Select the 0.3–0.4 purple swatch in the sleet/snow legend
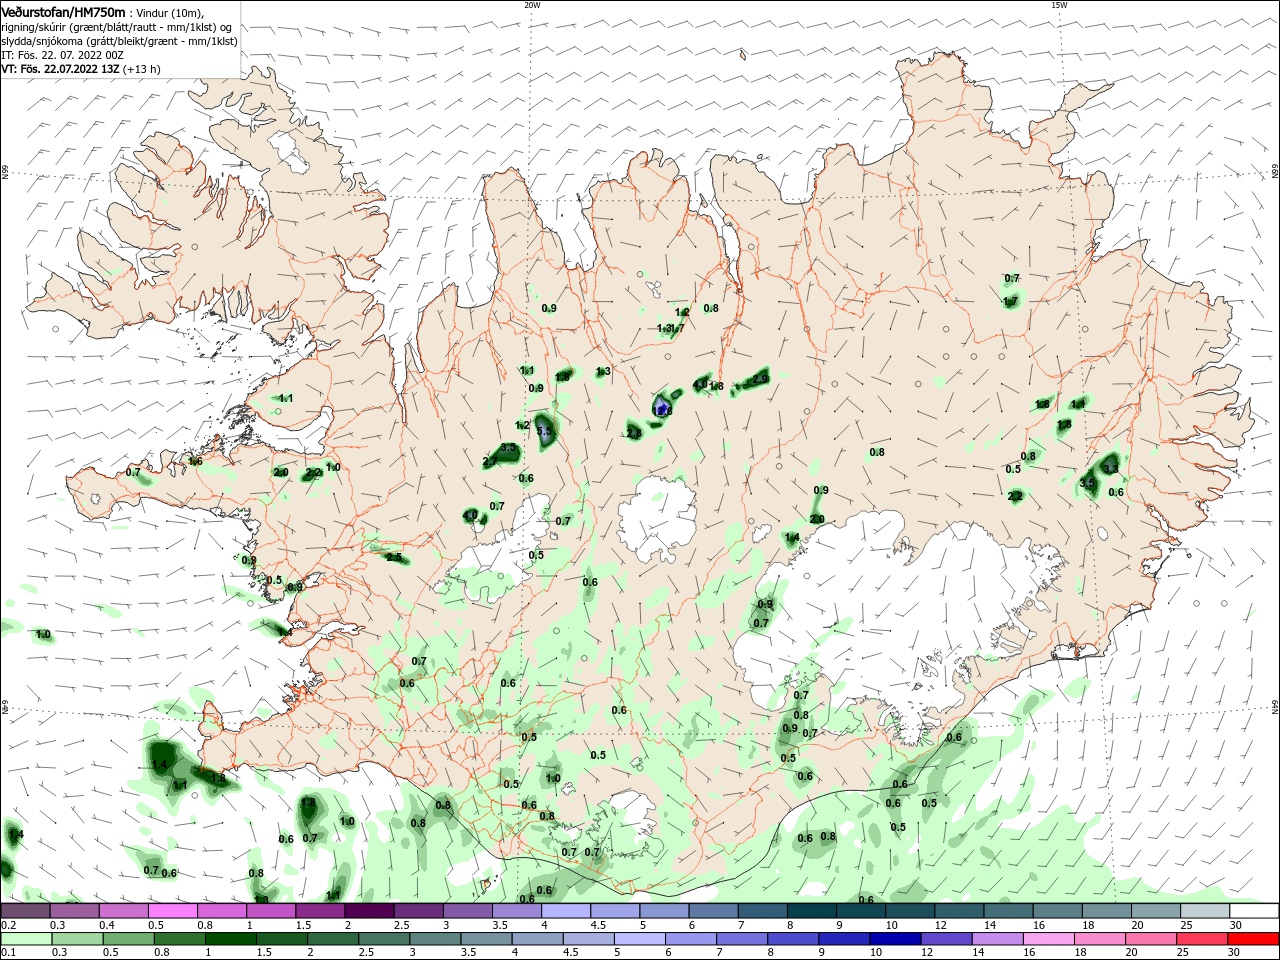 74,911
